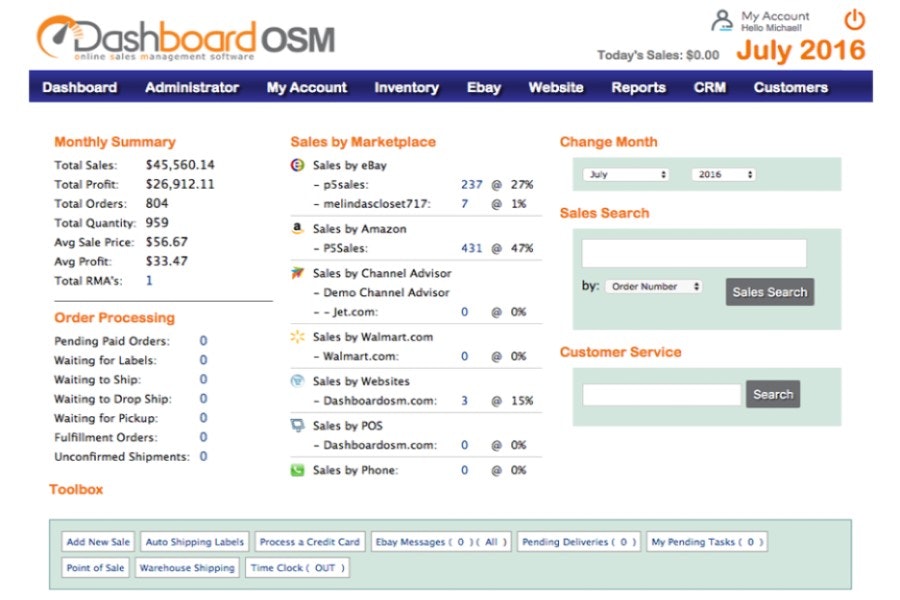Image resolution: width=900 pixels, height=600 pixels.
Task: Click the My Account person icon
Action: click(x=722, y=20)
